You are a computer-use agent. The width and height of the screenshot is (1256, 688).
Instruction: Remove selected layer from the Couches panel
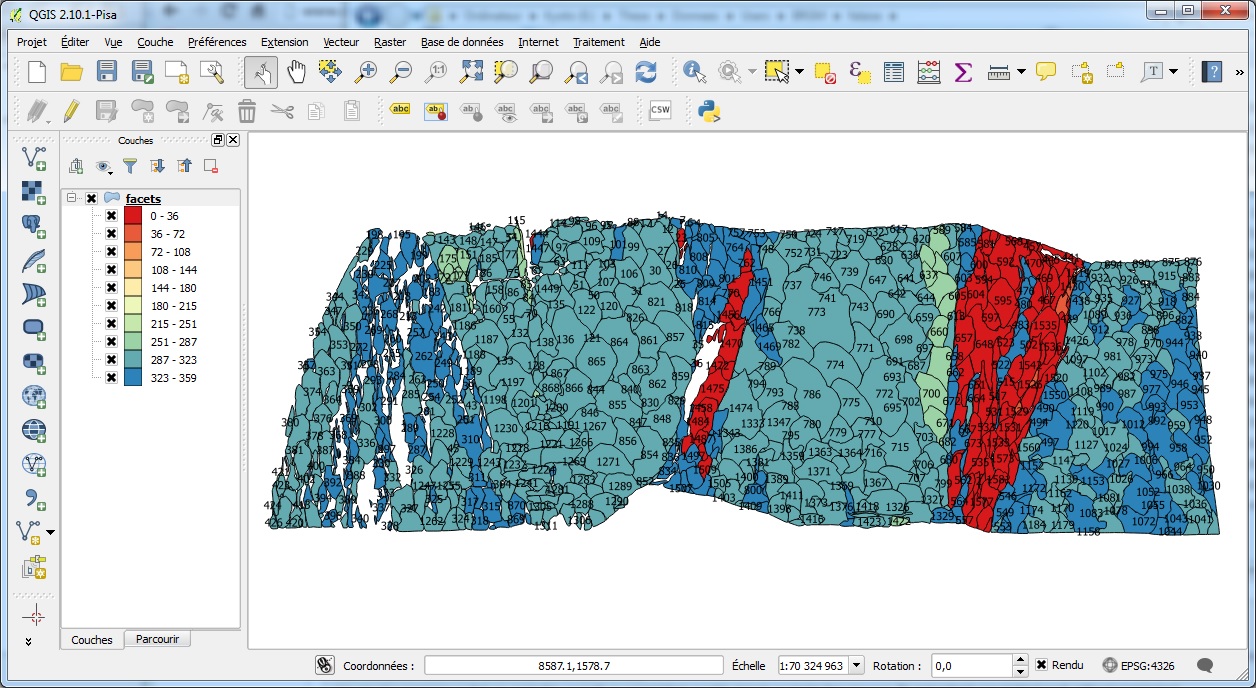click(x=211, y=166)
